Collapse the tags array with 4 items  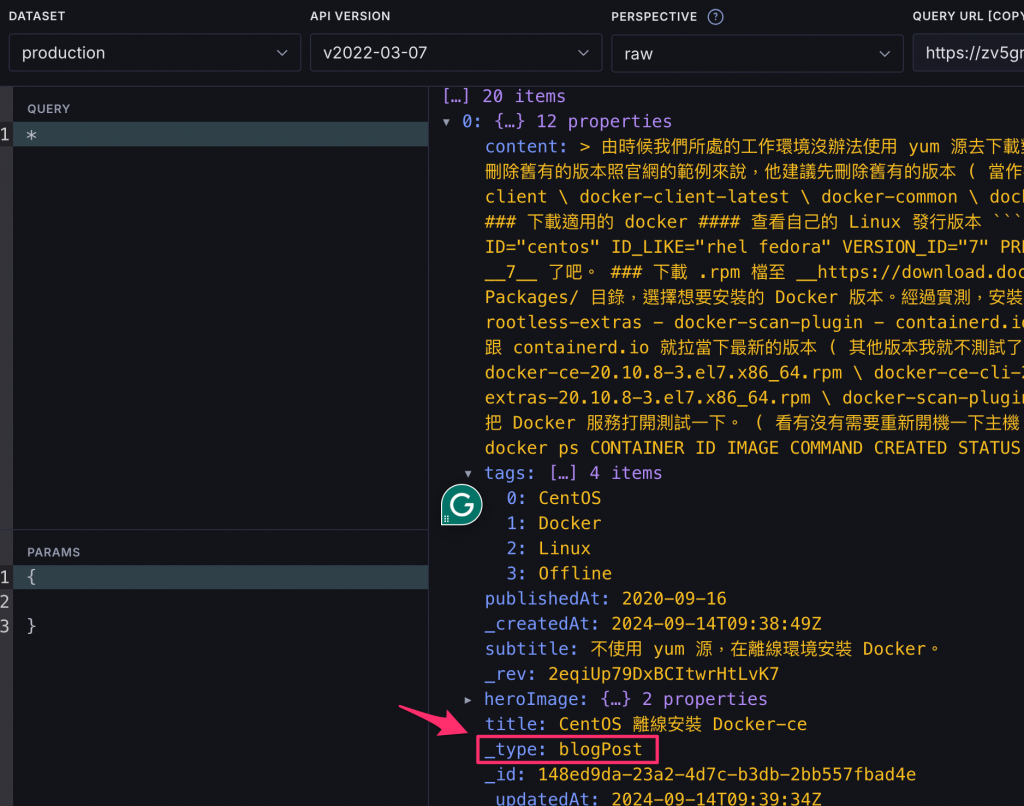(x=468, y=474)
